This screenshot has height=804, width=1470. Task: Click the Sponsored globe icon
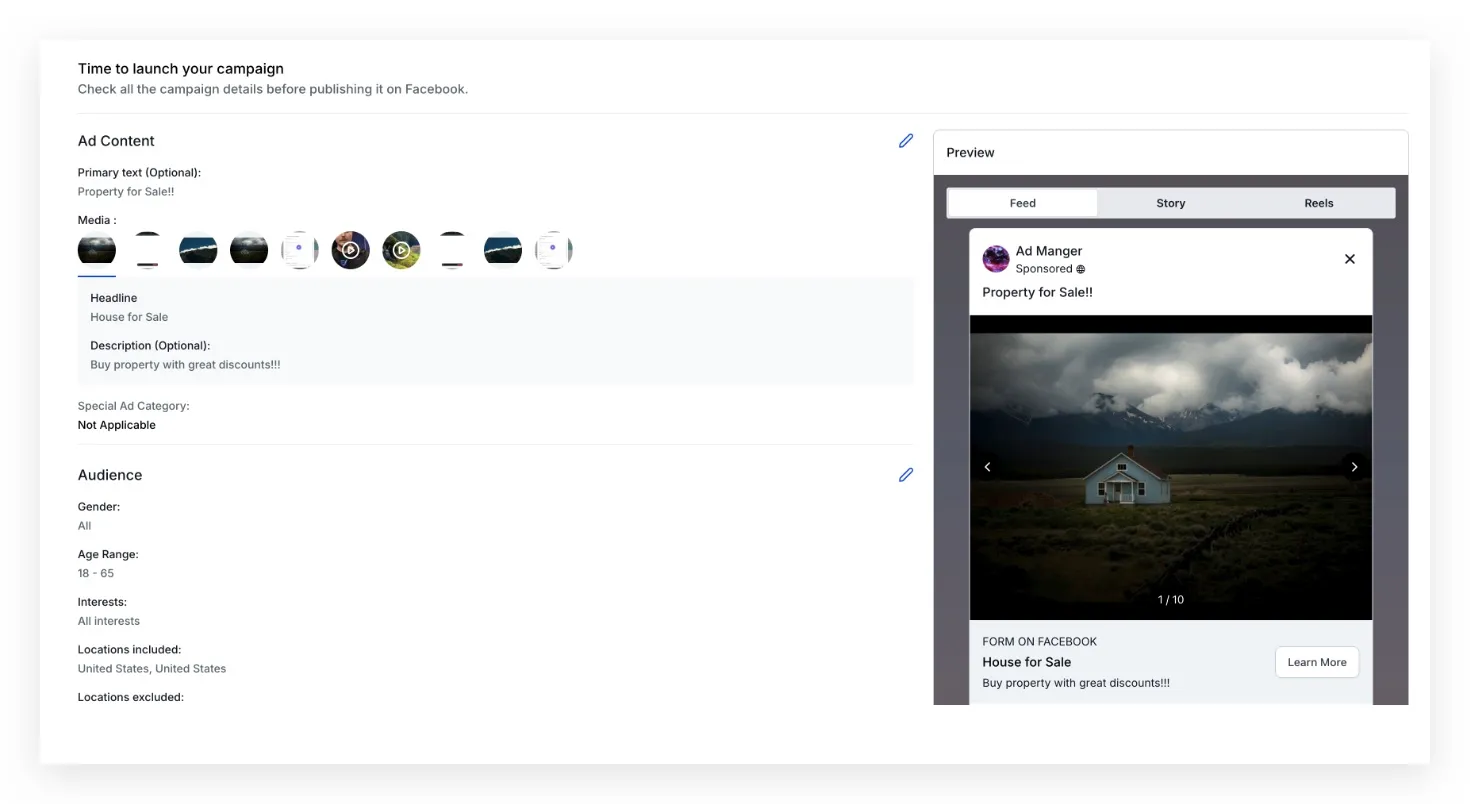[x=1080, y=269]
